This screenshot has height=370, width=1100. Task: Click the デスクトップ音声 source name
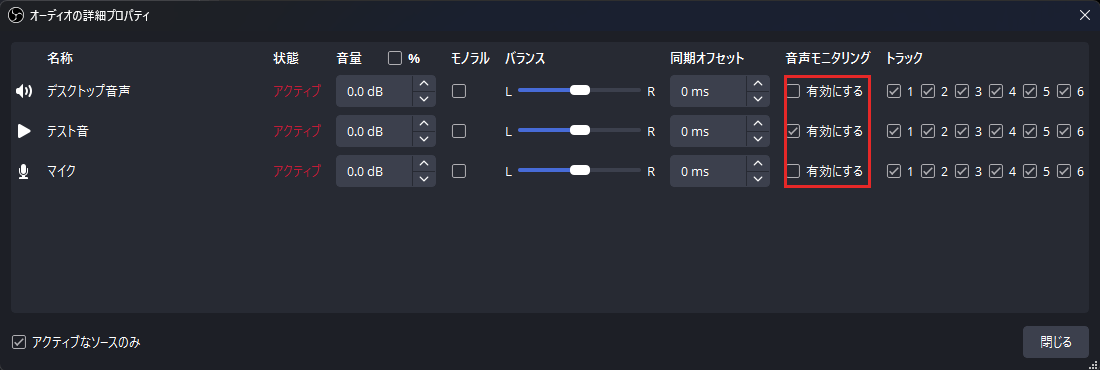(88, 91)
